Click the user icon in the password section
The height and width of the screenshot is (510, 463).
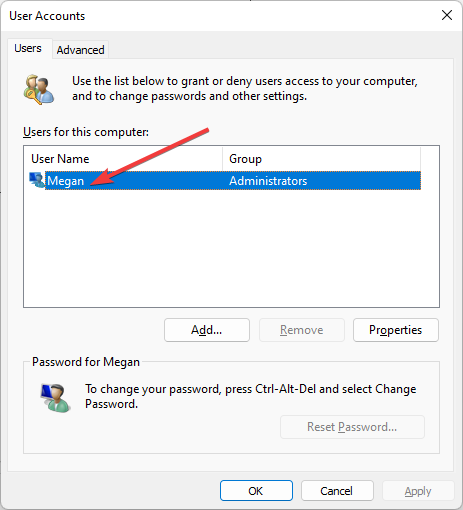click(55, 398)
